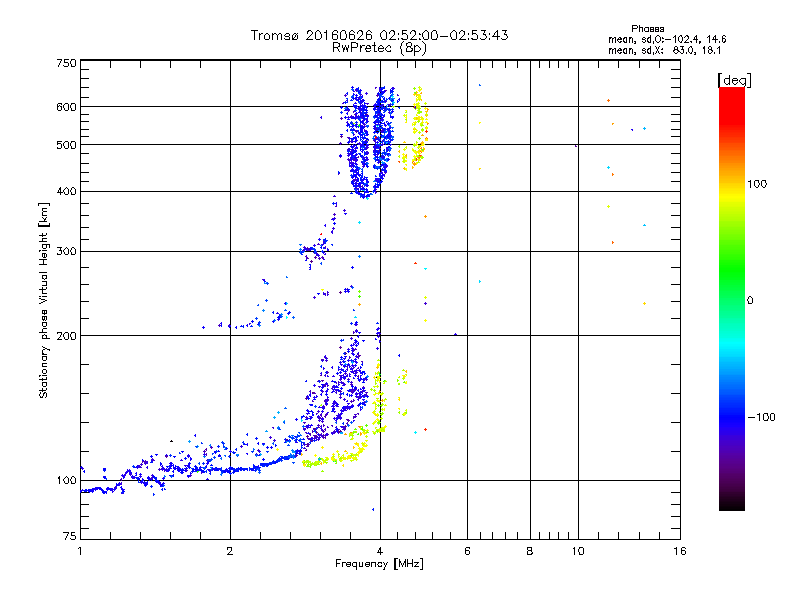Screen dimensions: 800x600
Task: Click the '4' frequency tick label
Action: [x=380, y=551]
